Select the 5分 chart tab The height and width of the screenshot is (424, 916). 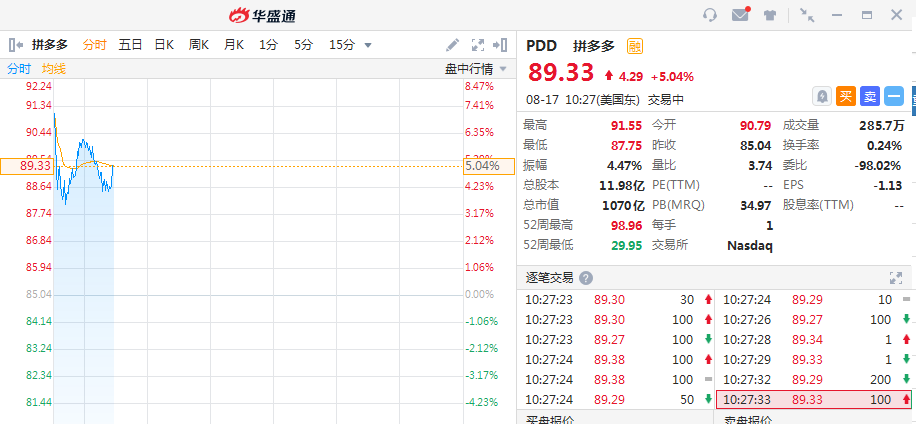point(303,45)
